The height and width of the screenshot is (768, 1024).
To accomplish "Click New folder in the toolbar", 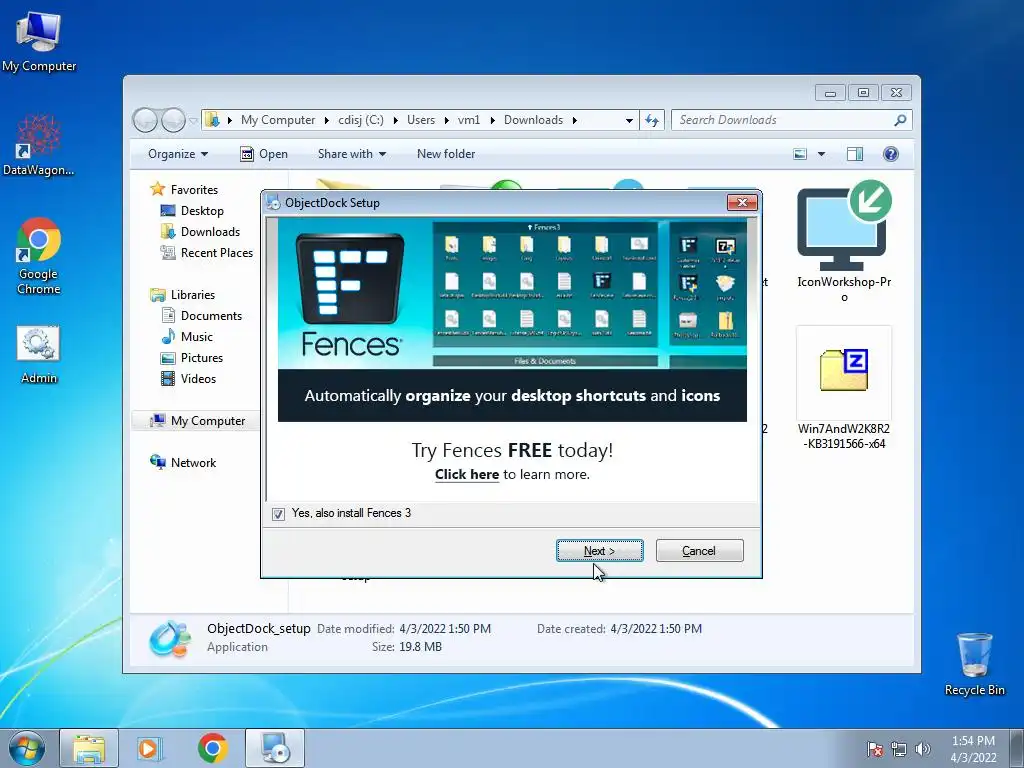I will tap(446, 154).
